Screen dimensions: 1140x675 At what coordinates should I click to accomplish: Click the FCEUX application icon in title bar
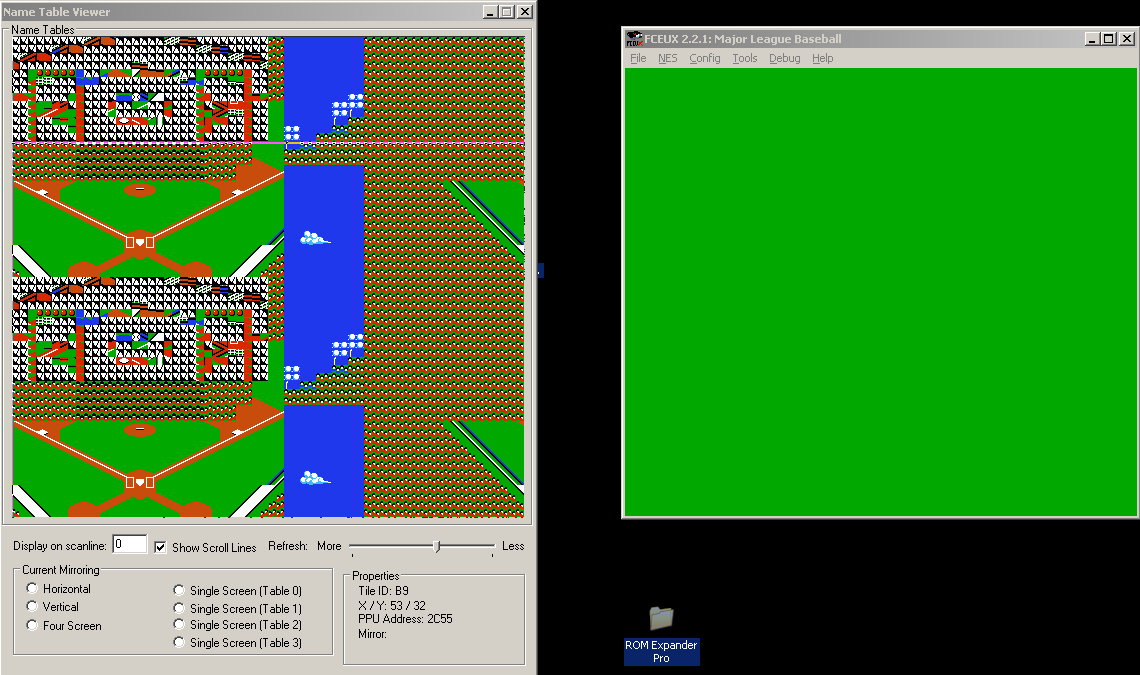click(634, 39)
